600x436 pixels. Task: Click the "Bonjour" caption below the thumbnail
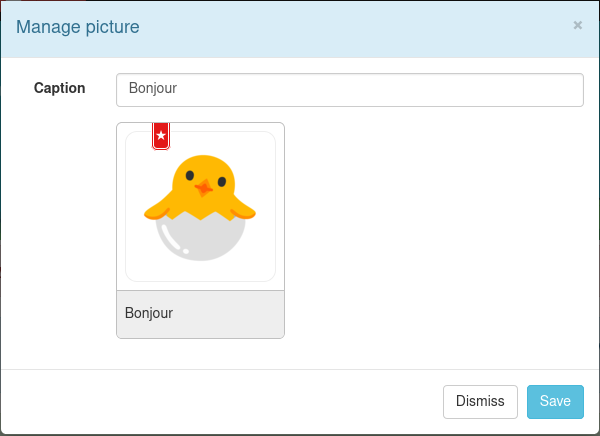tap(149, 313)
